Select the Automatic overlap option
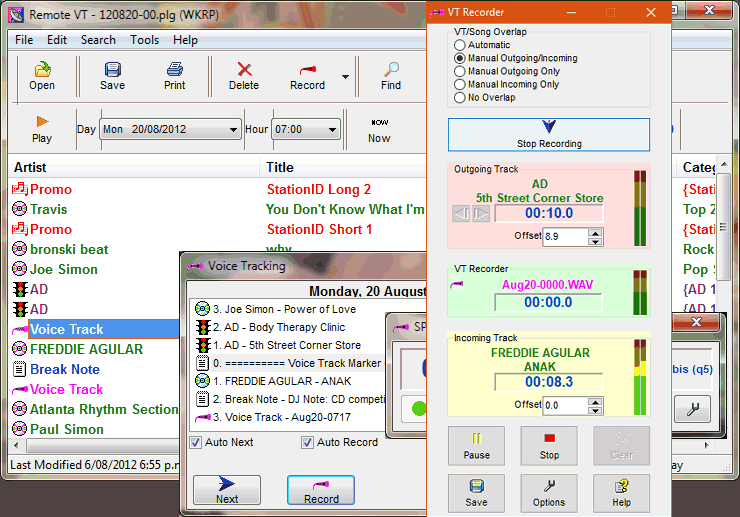Screen dimensions: 740x517 point(460,45)
